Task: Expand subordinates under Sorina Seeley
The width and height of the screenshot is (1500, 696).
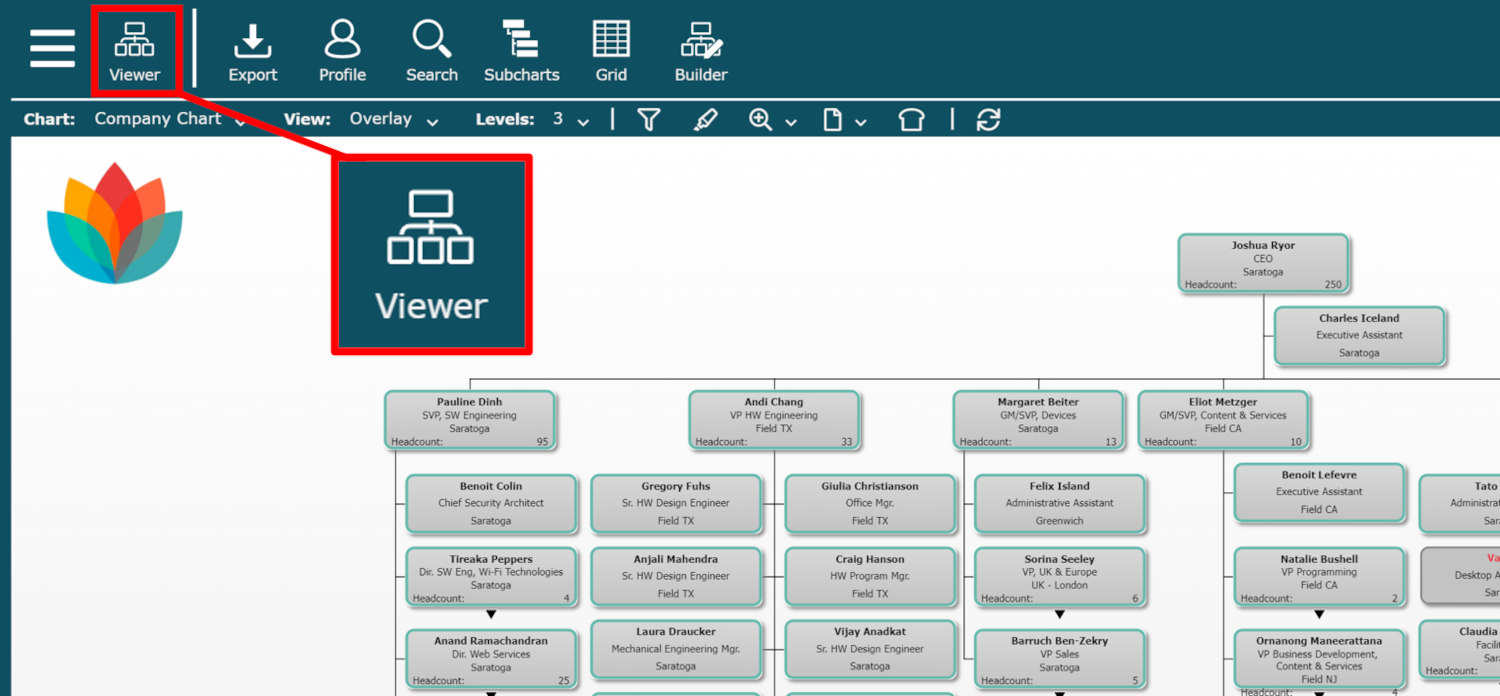Action: point(1060,614)
